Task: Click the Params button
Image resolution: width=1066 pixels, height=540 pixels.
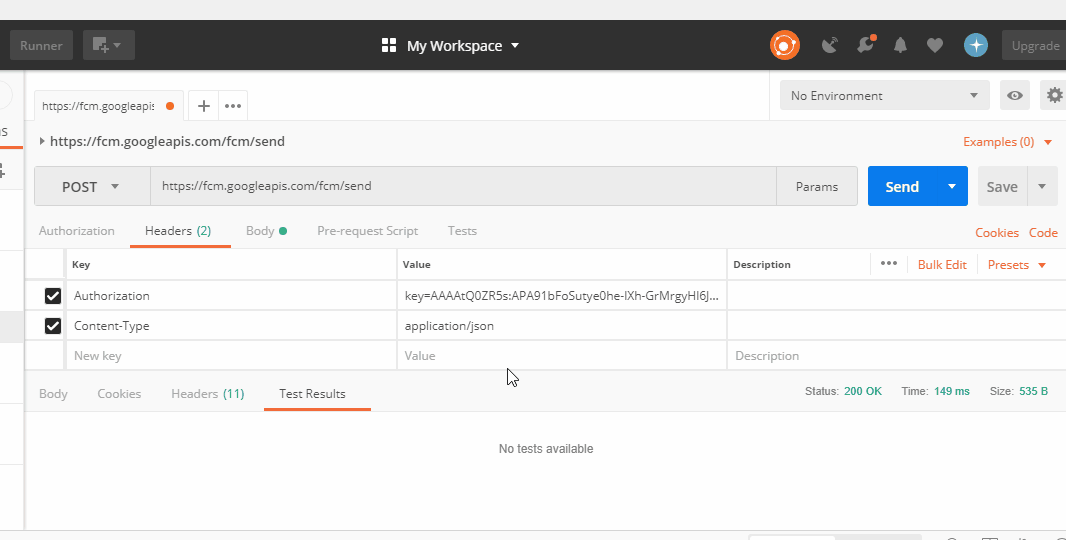Action: coord(816,186)
